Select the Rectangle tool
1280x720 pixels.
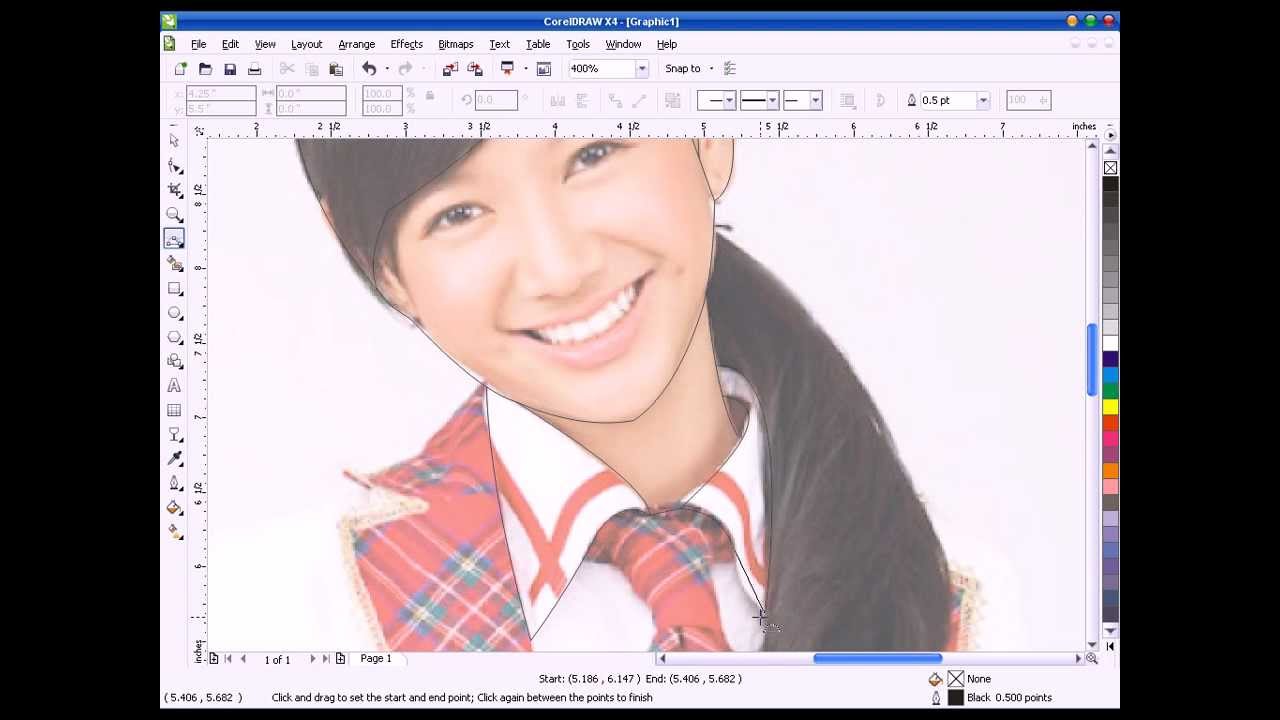click(x=174, y=289)
